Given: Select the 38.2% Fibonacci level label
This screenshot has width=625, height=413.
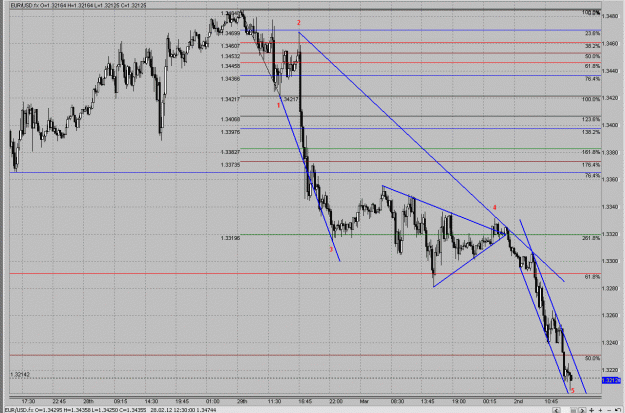Looking at the screenshot, I should (x=592, y=46).
